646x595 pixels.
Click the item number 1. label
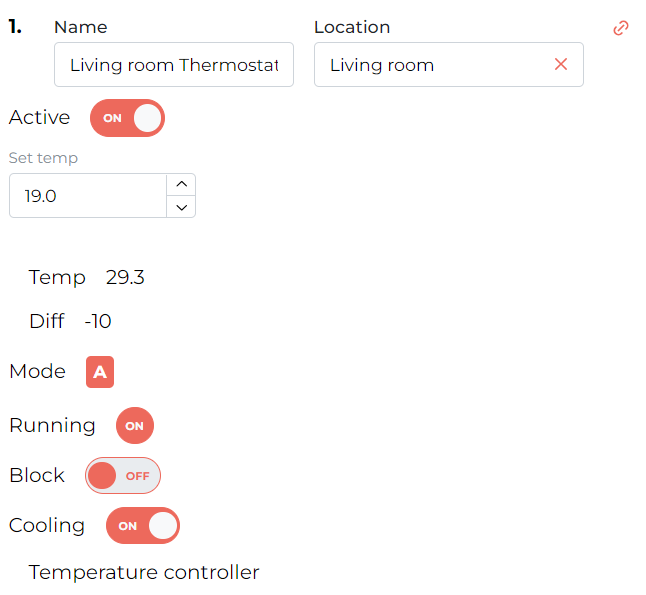coord(15,27)
